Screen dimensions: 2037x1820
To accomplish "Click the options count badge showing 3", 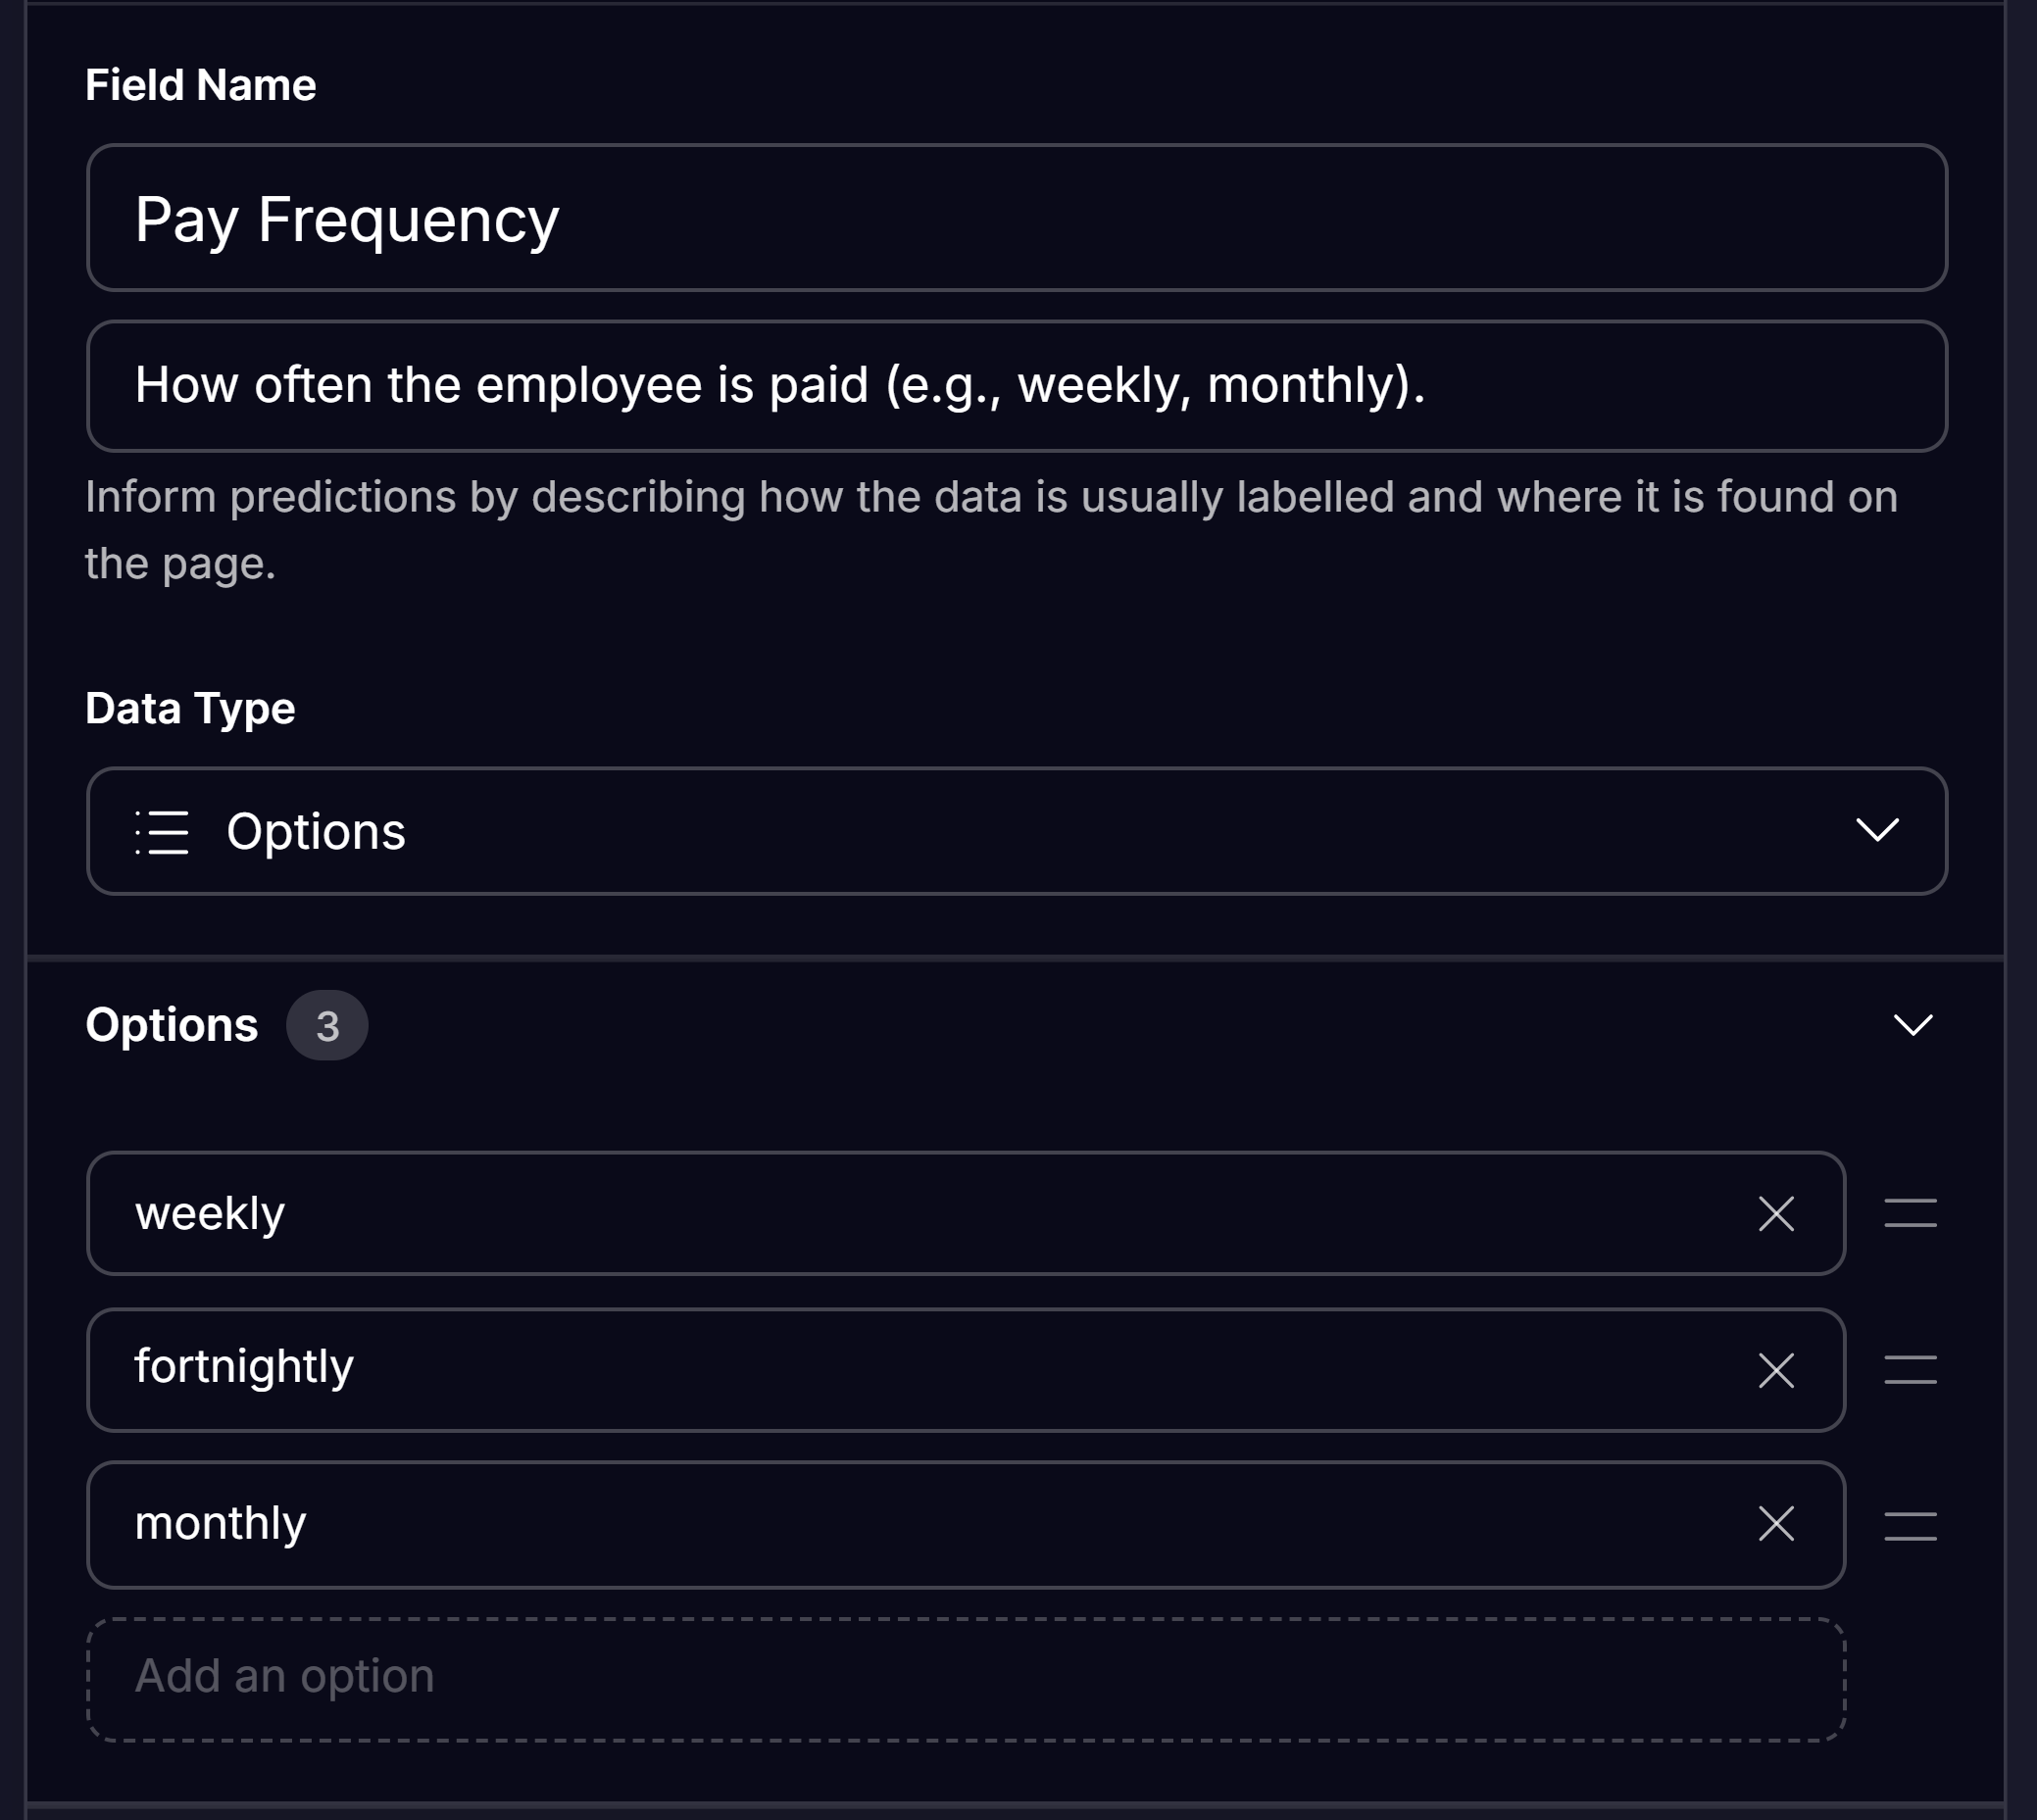I will [328, 1023].
